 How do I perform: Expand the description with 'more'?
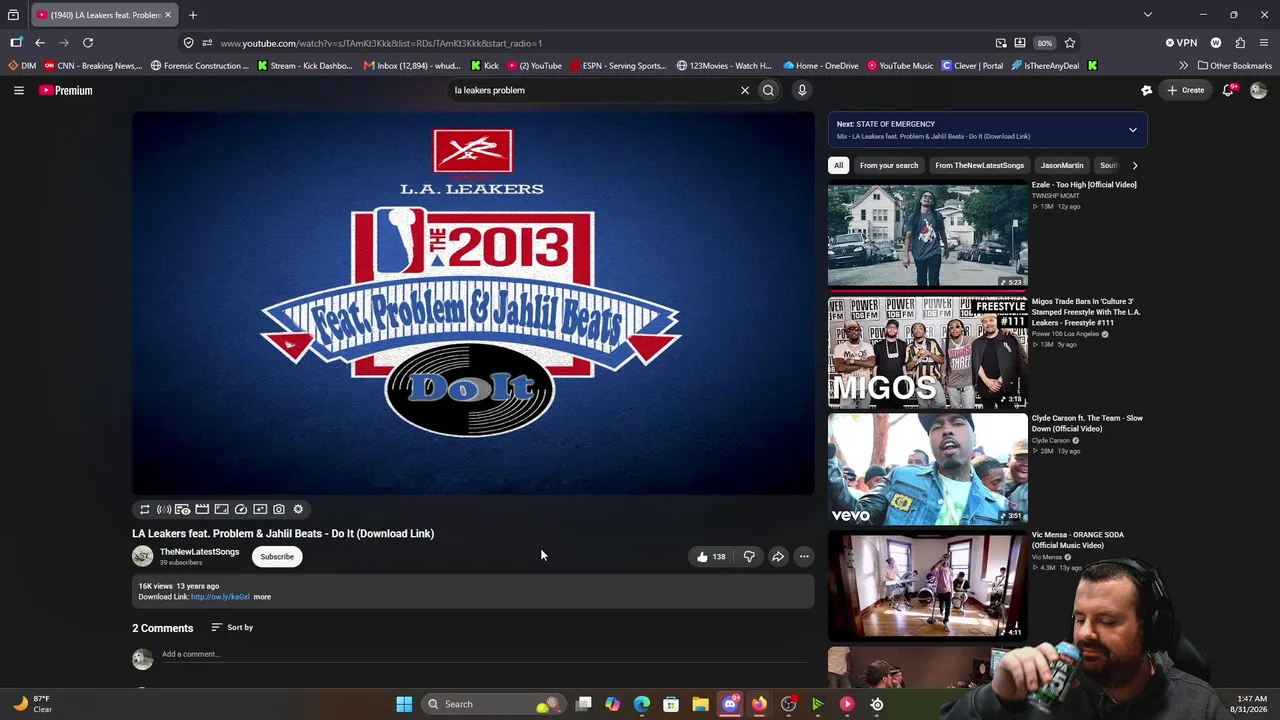pos(262,597)
